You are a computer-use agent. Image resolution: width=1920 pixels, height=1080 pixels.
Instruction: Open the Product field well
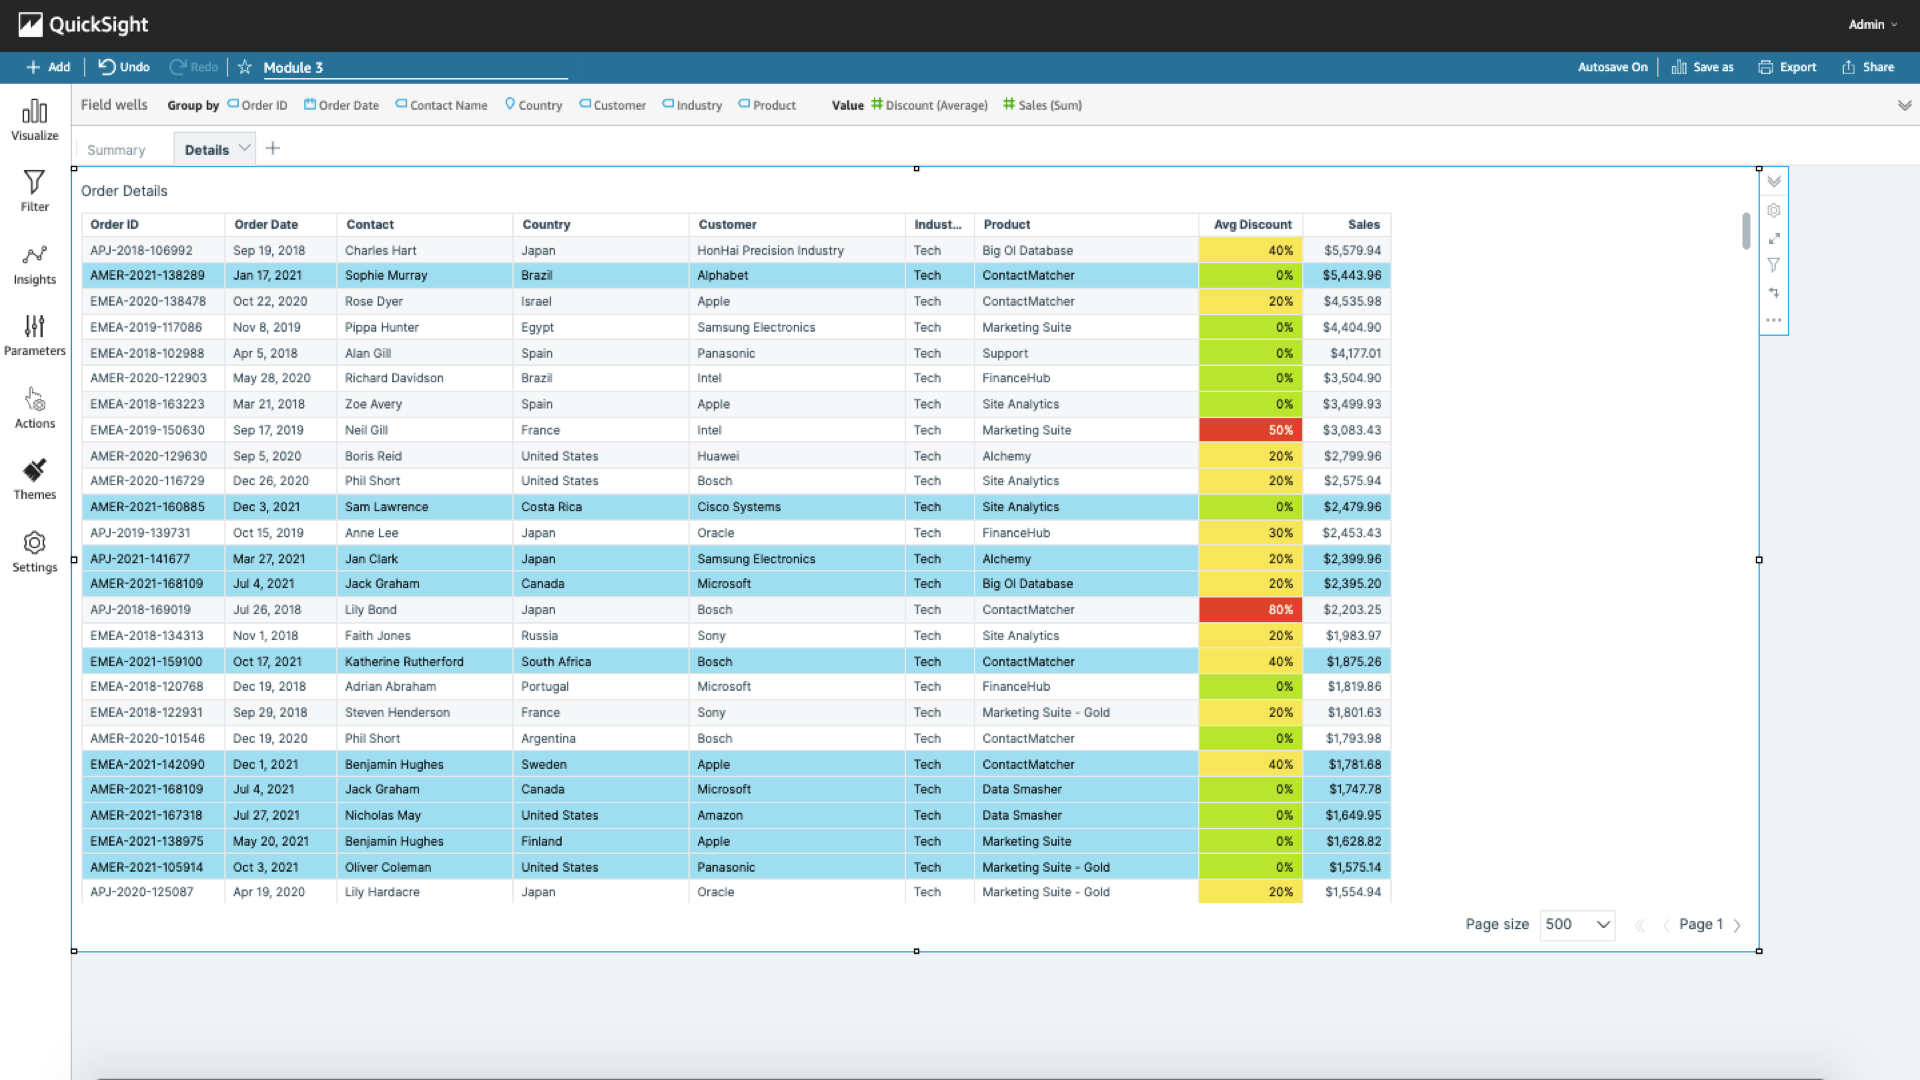(767, 105)
